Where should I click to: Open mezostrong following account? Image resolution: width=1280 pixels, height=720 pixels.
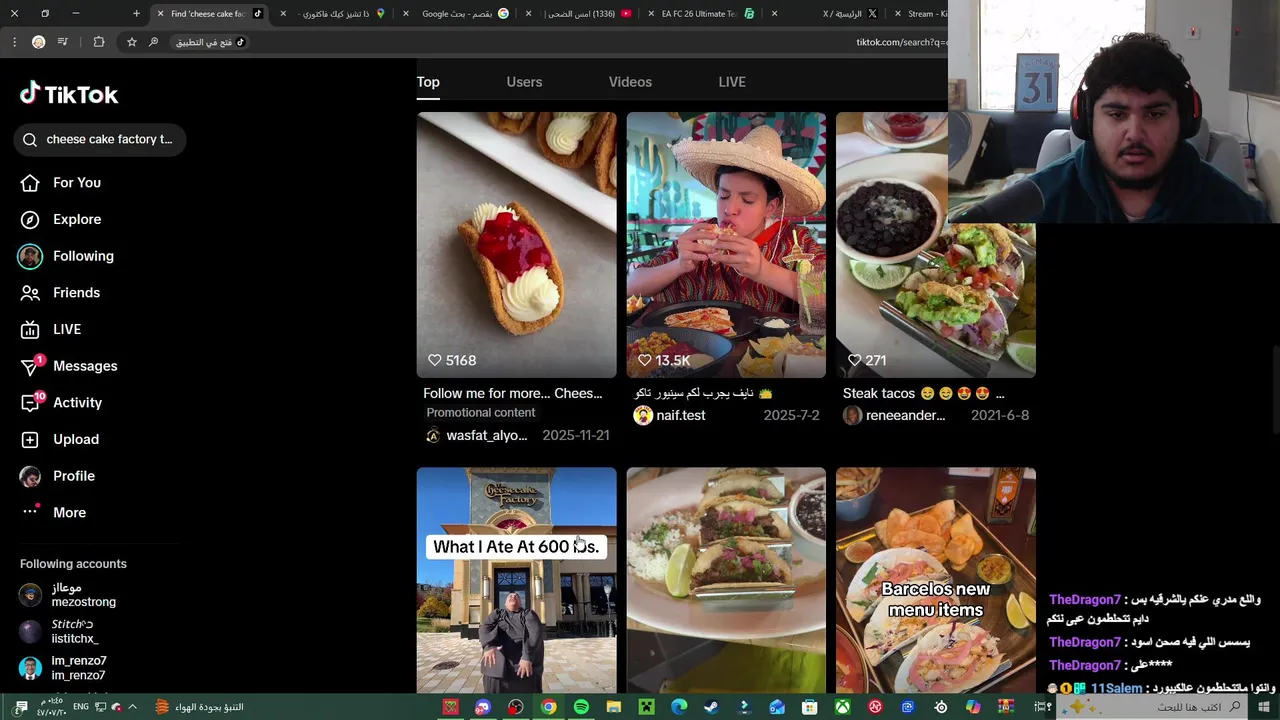(84, 595)
